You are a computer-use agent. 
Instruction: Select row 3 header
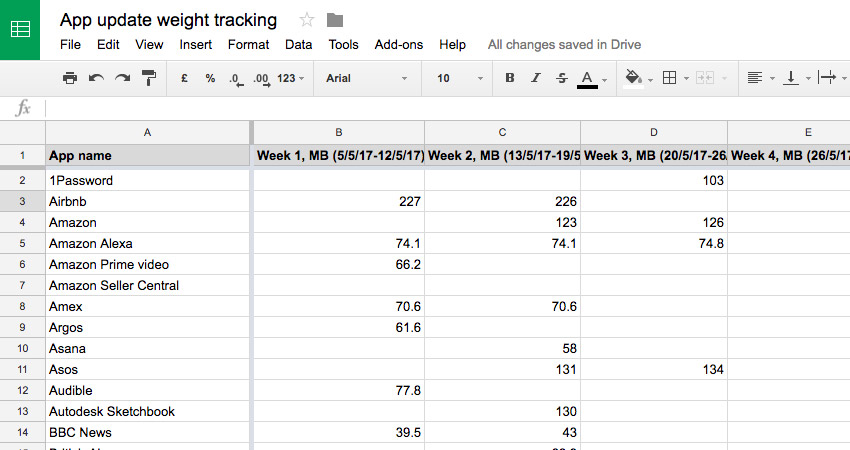point(23,201)
